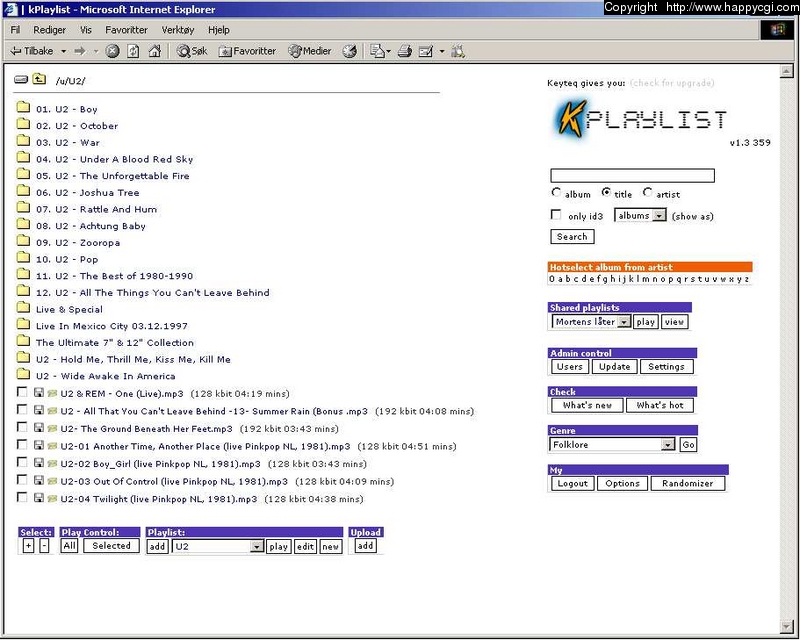Tick checkbox for U2 & REM - One (Live).mp3
This screenshot has height=640, width=800.
point(22,392)
